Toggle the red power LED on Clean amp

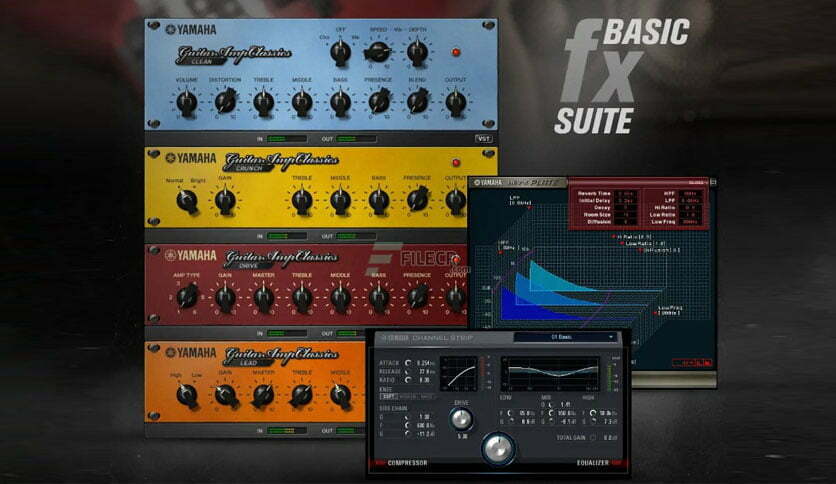coord(457,51)
